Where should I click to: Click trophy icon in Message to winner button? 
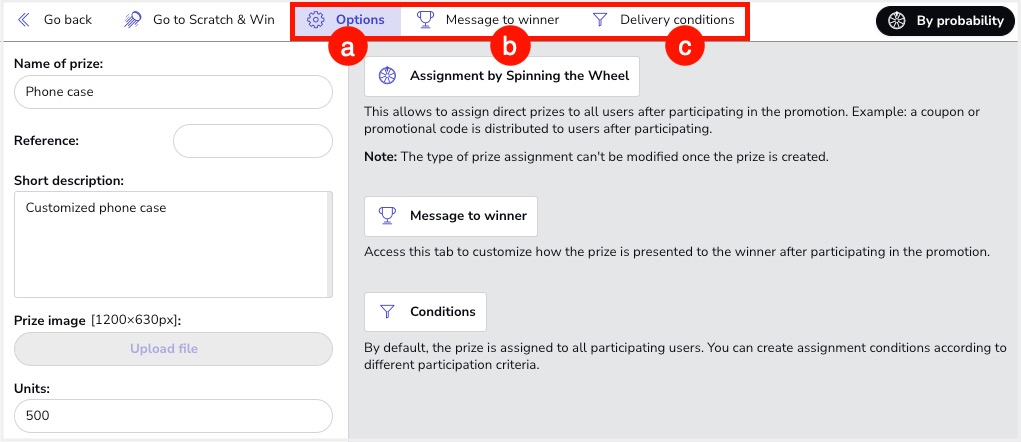[x=389, y=216]
